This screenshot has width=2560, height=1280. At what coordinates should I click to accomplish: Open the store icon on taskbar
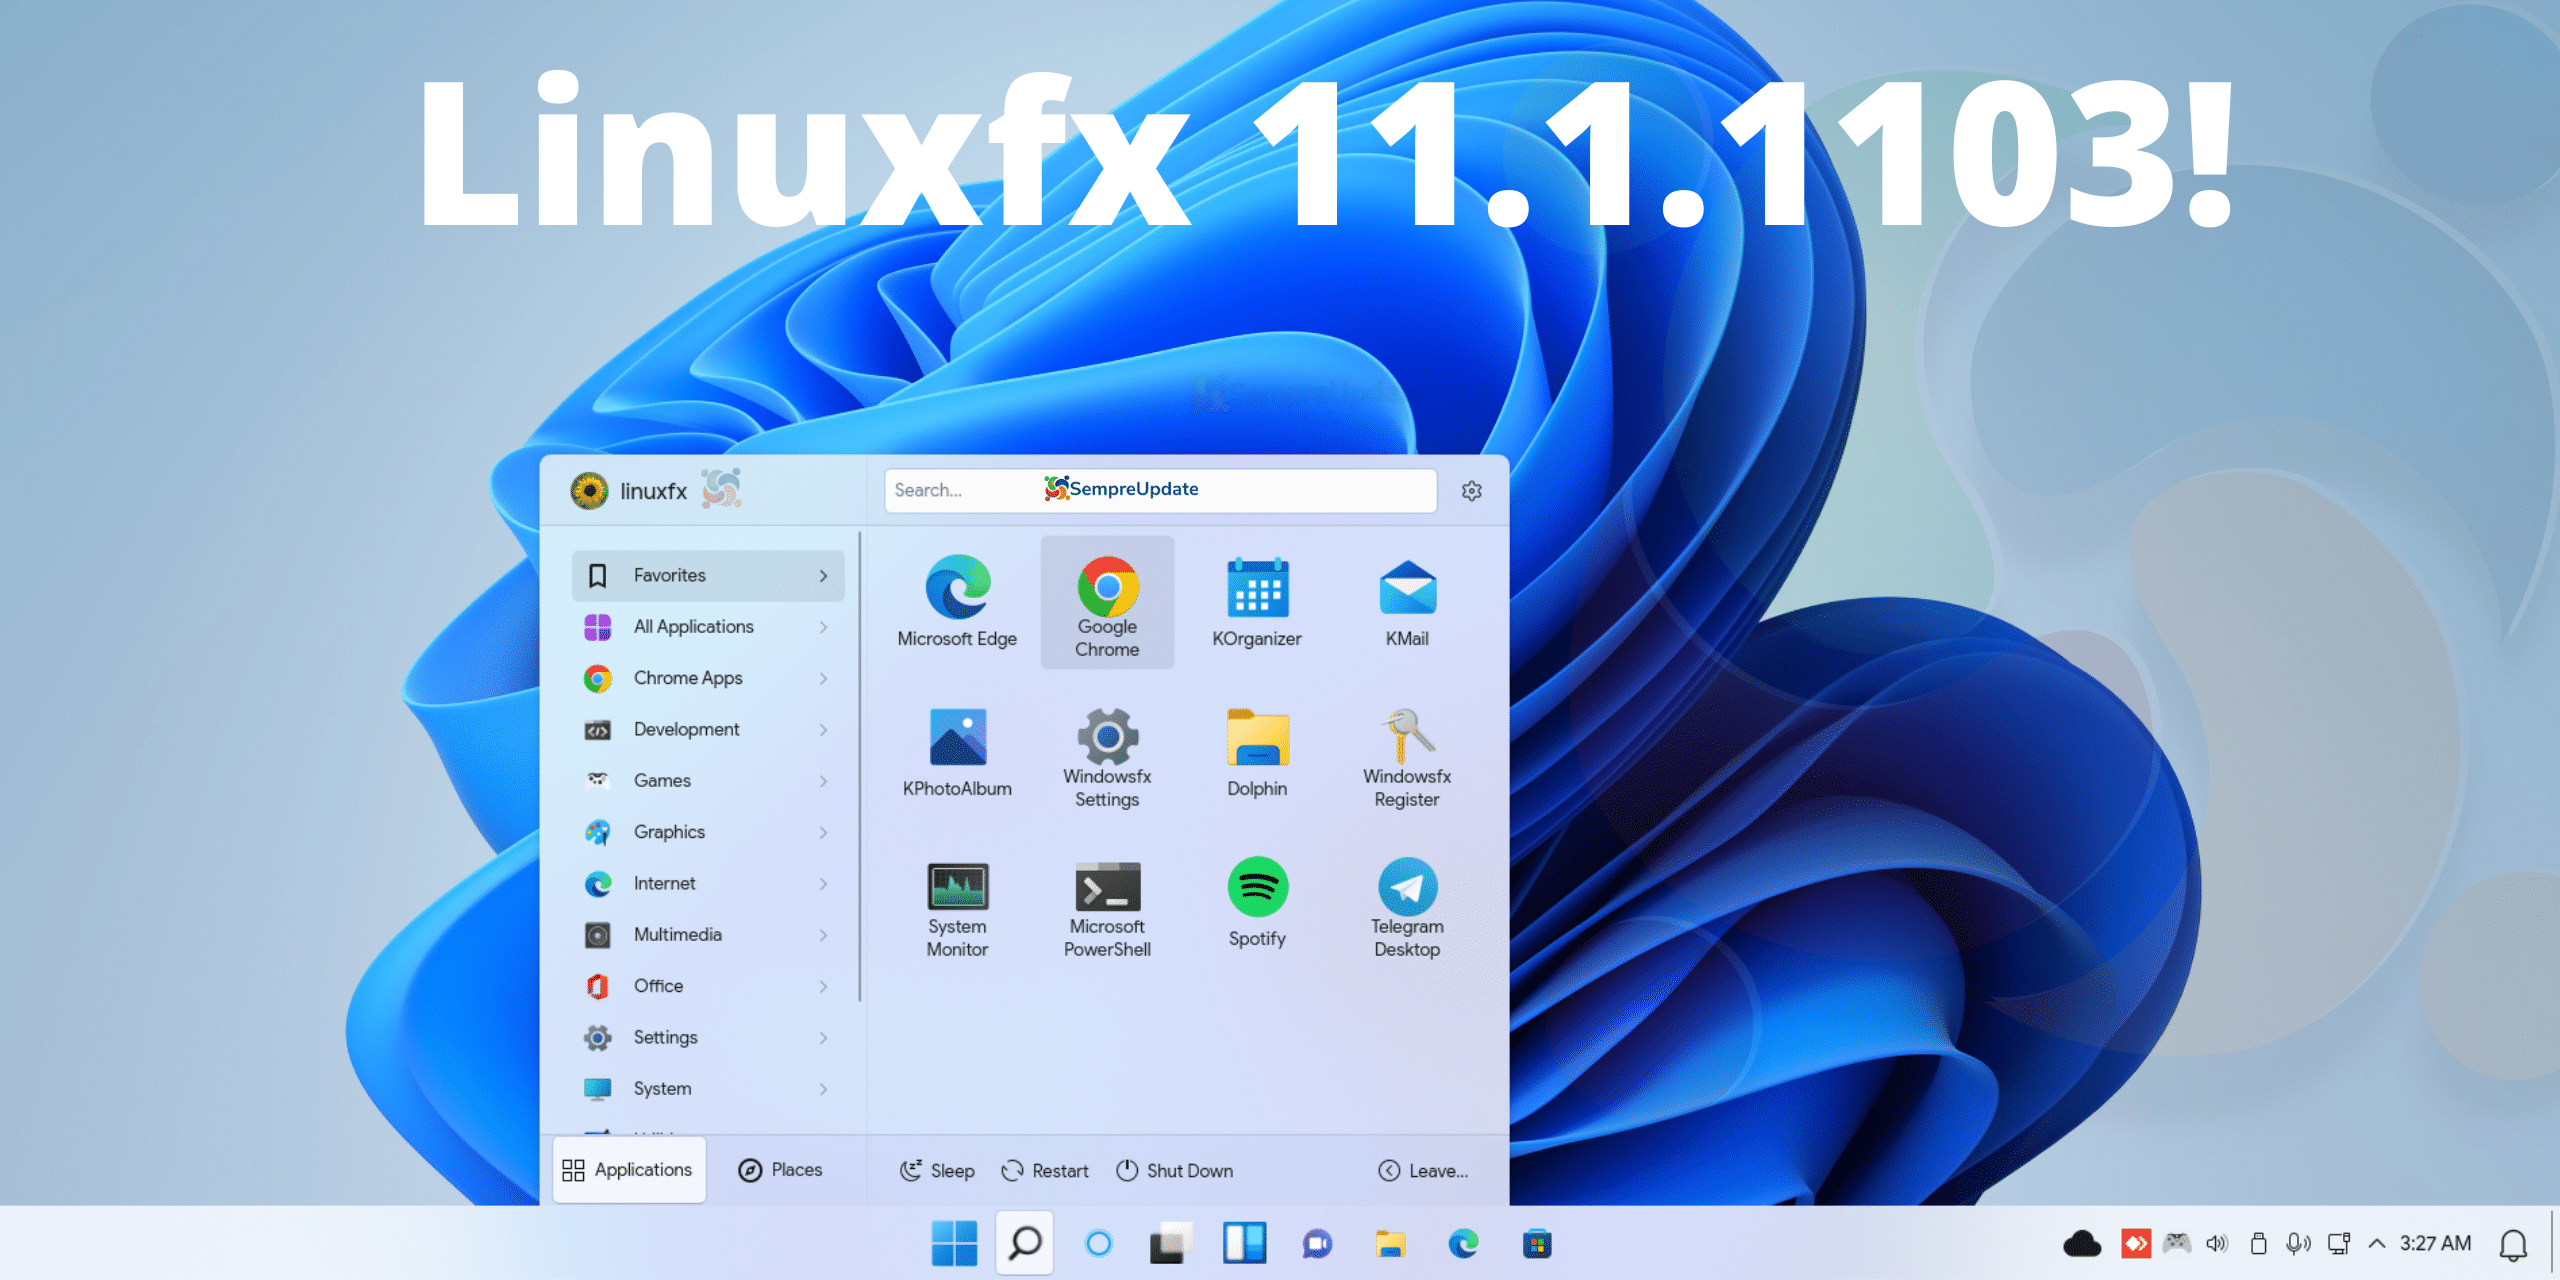tap(1537, 1244)
